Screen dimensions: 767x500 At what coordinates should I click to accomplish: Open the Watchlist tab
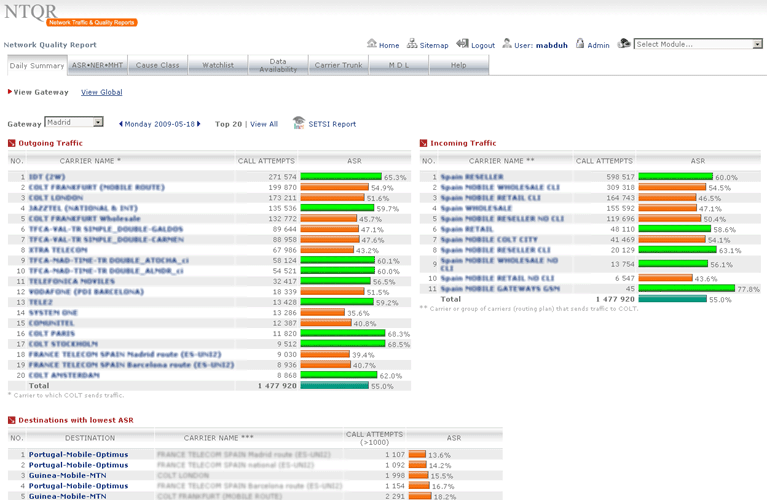218,65
